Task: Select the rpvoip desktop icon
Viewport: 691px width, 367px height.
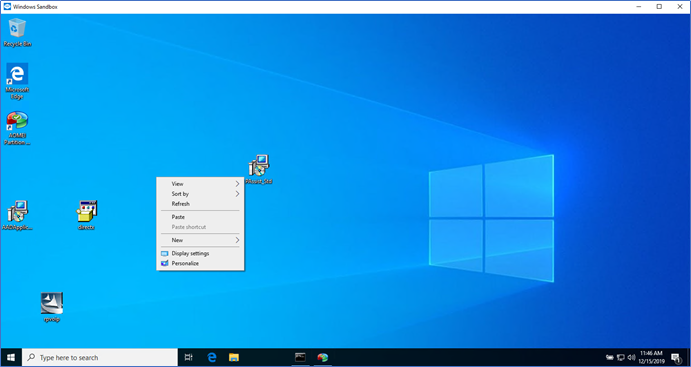Action: (52, 307)
